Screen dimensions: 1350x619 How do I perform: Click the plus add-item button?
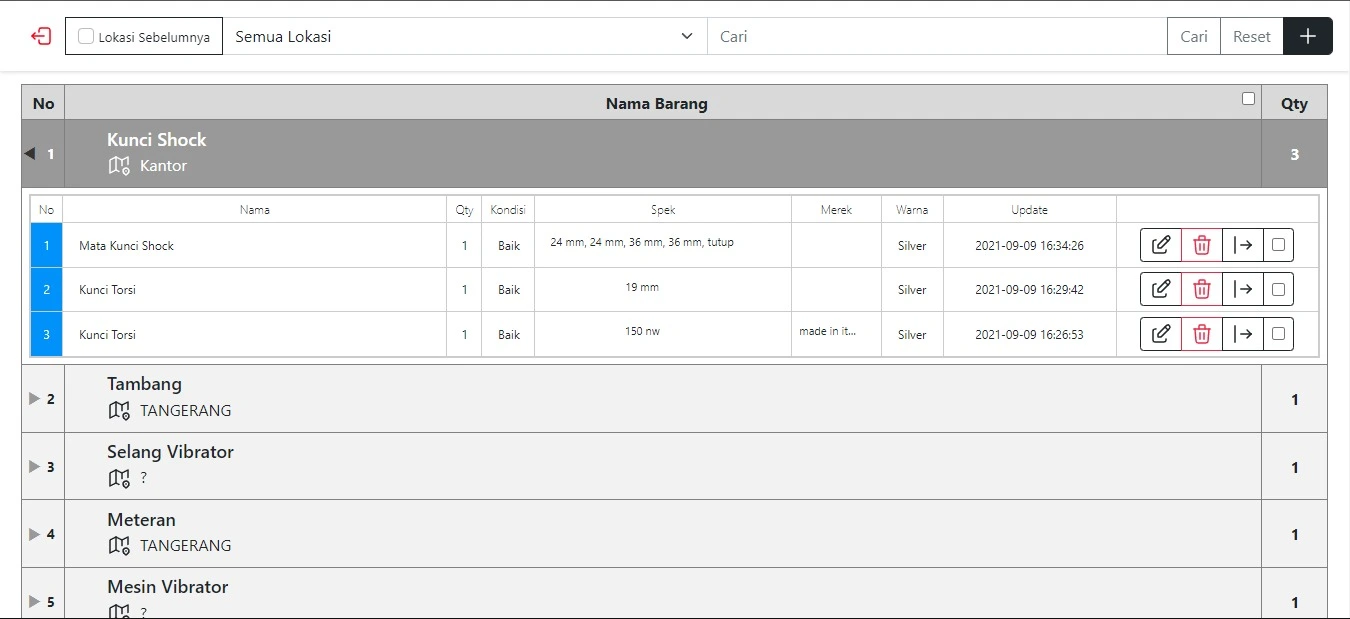click(x=1307, y=37)
